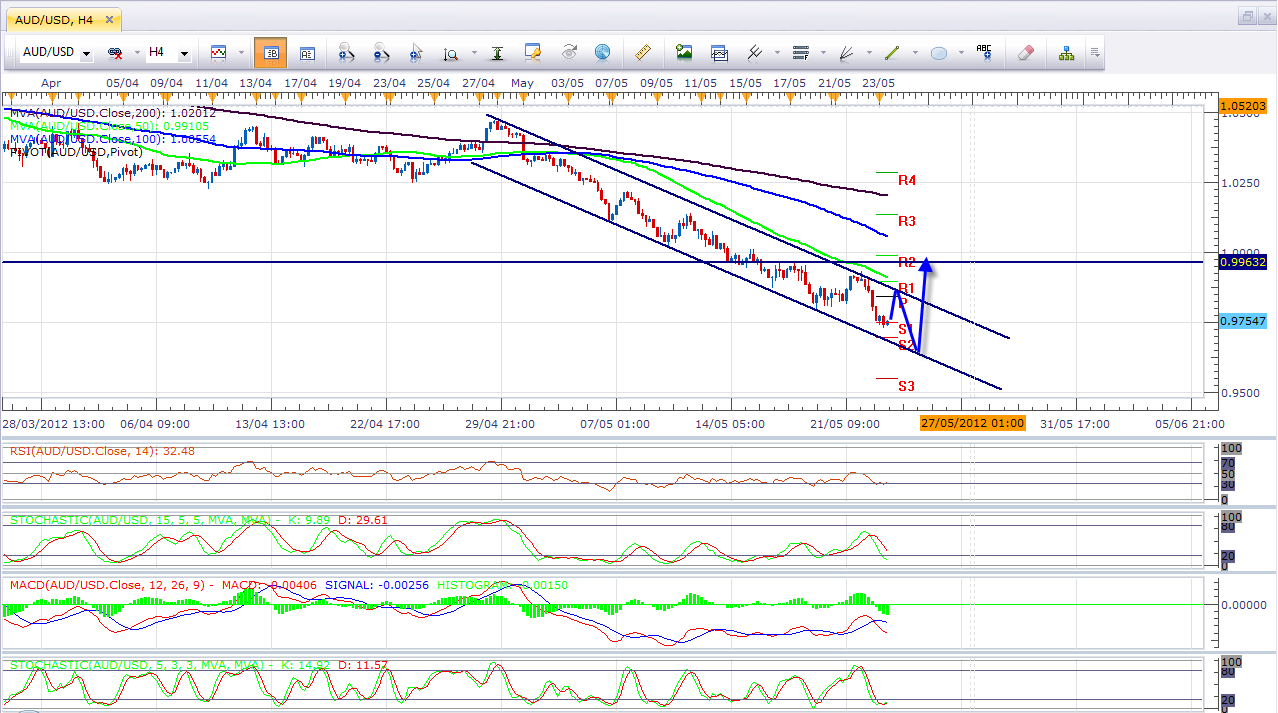This screenshot has width=1278, height=713.
Task: Select the eraser tool
Action: pos(1025,53)
